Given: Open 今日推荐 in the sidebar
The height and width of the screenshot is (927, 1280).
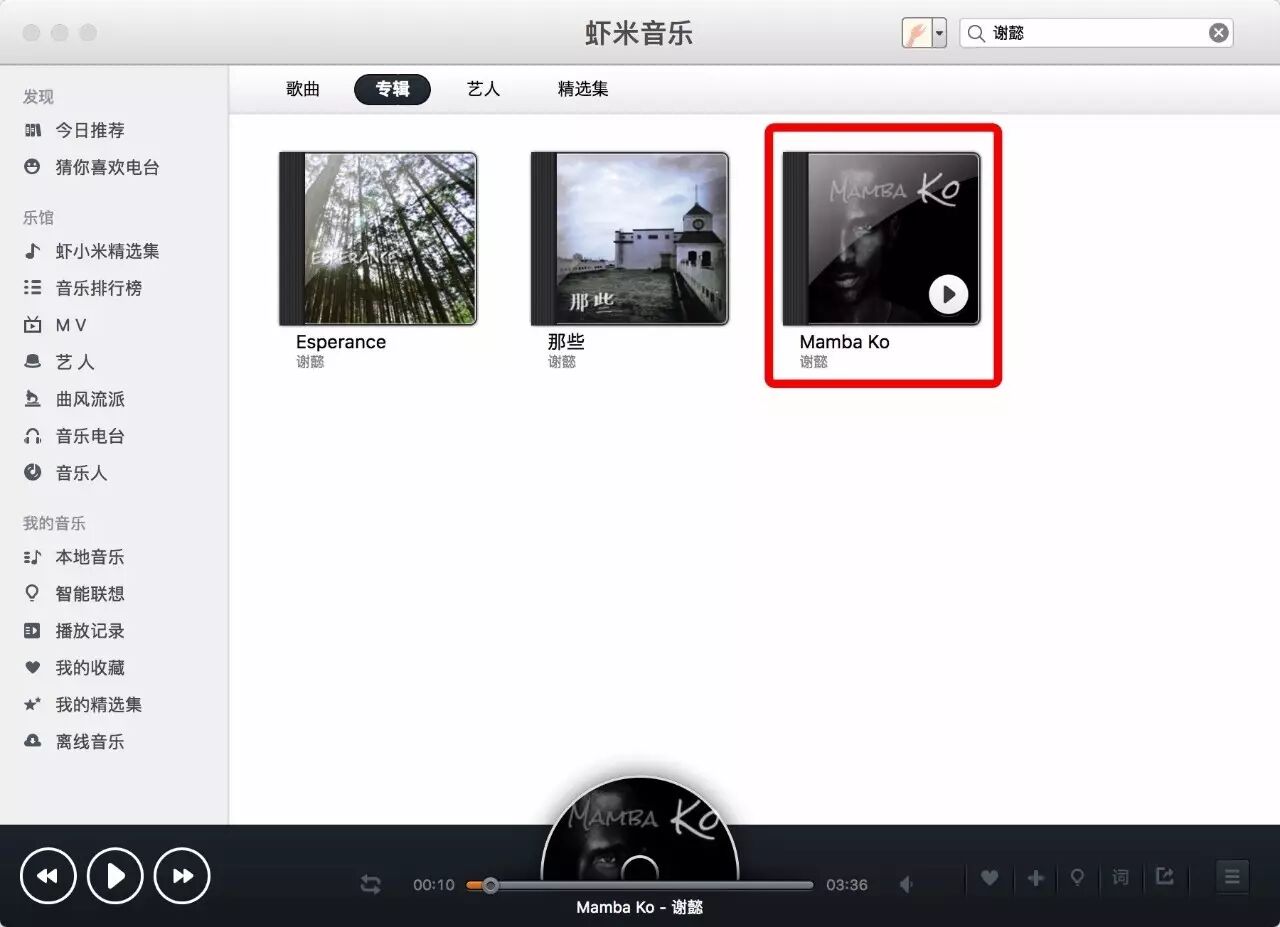Looking at the screenshot, I should (x=90, y=130).
